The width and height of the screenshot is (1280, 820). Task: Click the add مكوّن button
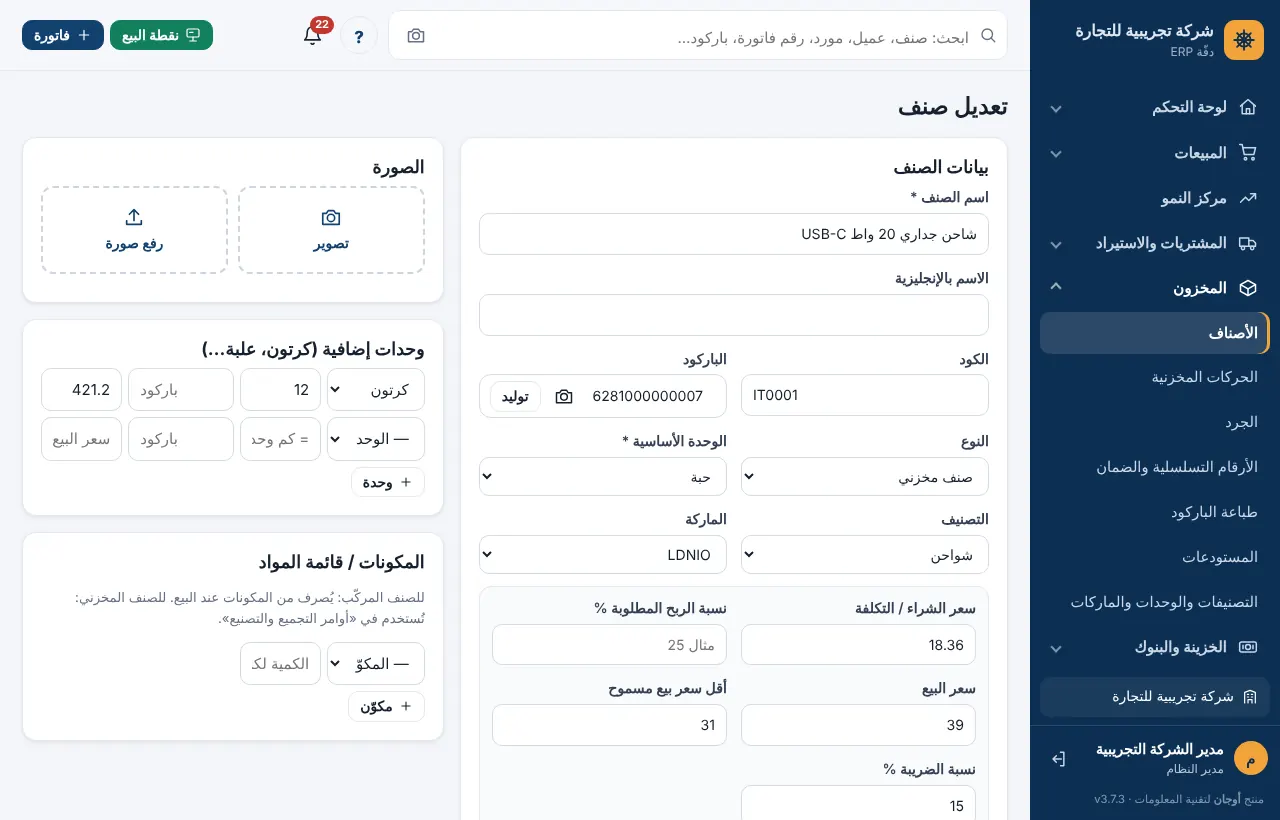click(386, 706)
